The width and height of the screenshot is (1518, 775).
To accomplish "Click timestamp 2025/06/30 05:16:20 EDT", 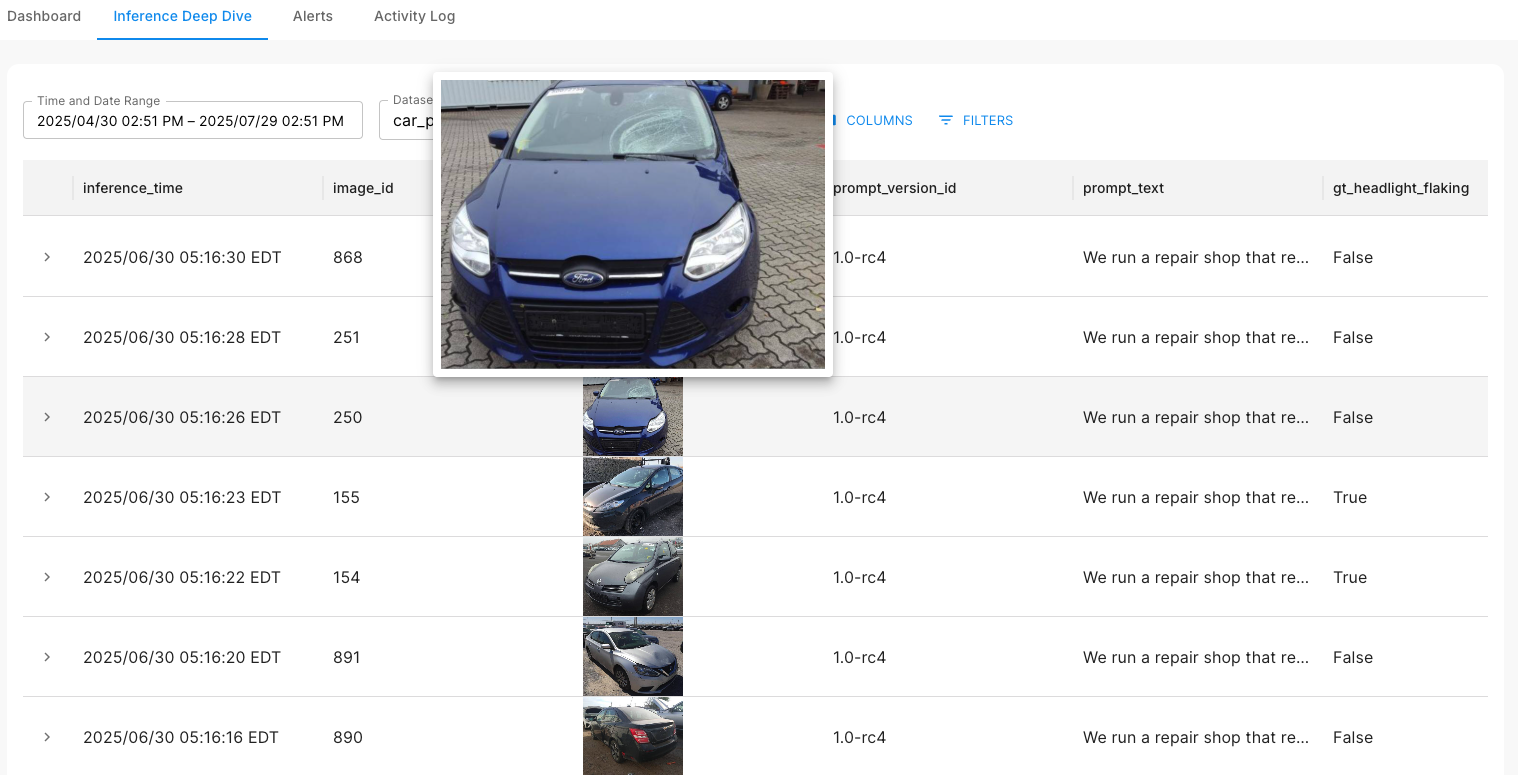I will pos(182,657).
